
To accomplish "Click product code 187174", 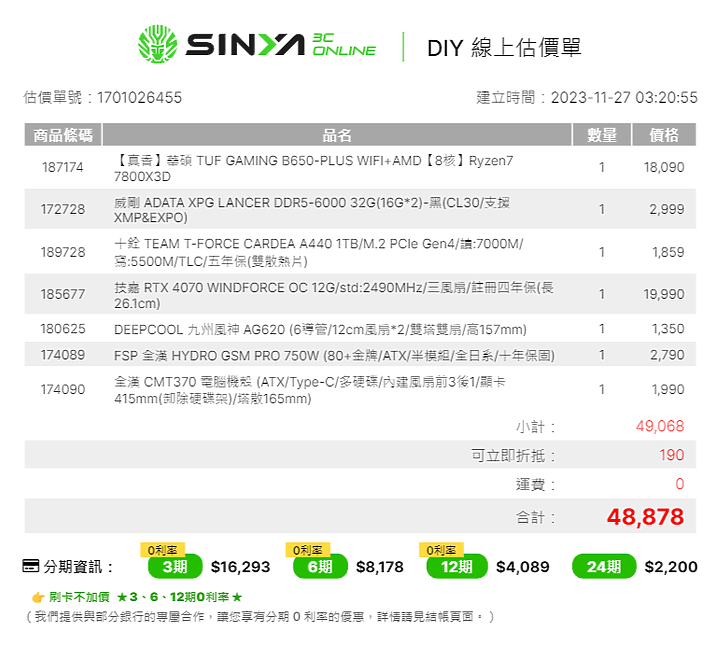I will 63,167.
